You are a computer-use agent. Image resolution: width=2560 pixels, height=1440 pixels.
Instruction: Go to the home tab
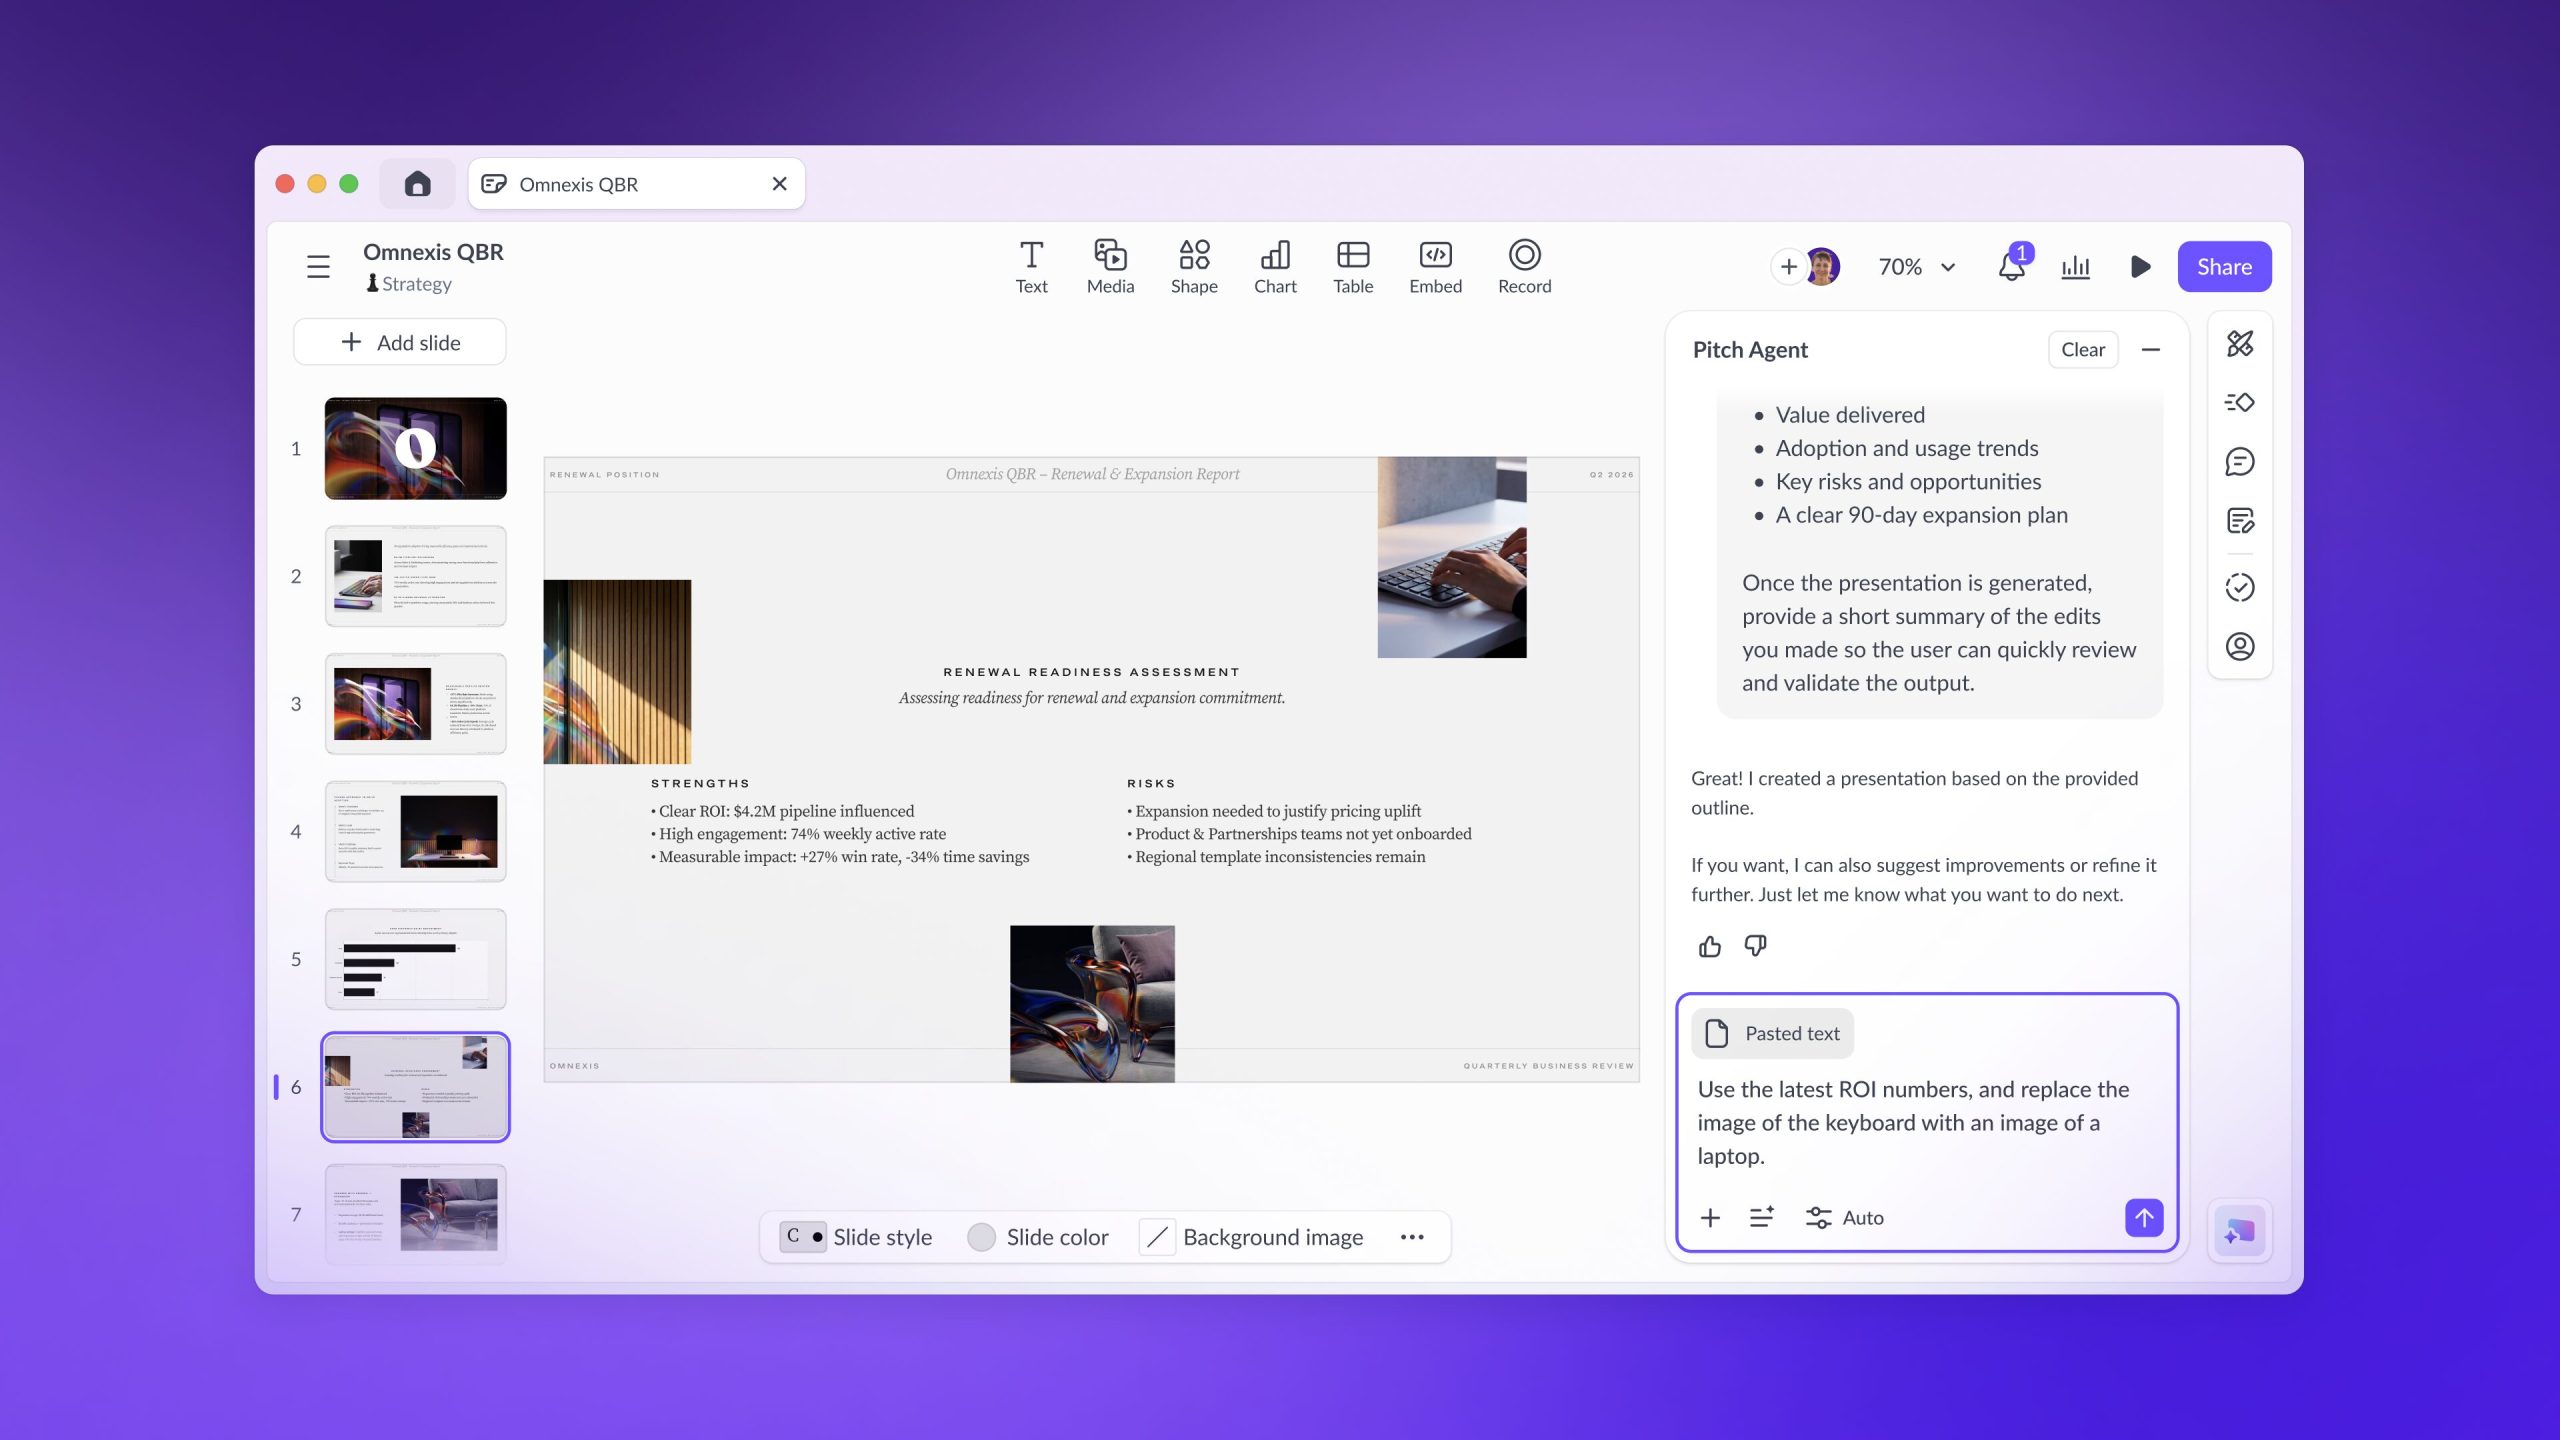pos(417,184)
